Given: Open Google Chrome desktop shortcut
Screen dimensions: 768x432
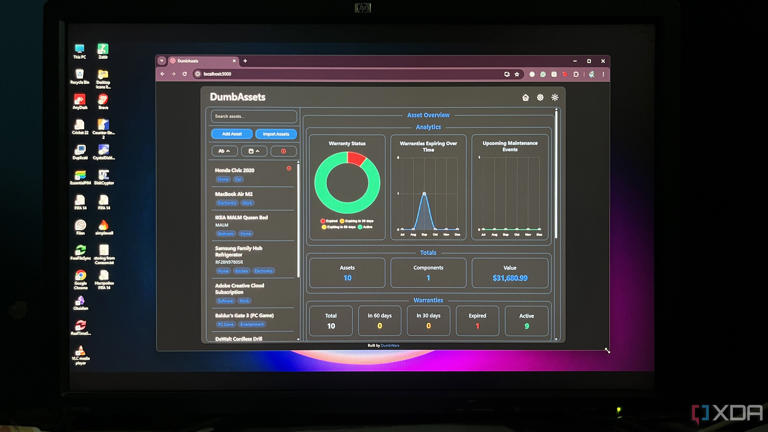Looking at the screenshot, I should (79, 277).
